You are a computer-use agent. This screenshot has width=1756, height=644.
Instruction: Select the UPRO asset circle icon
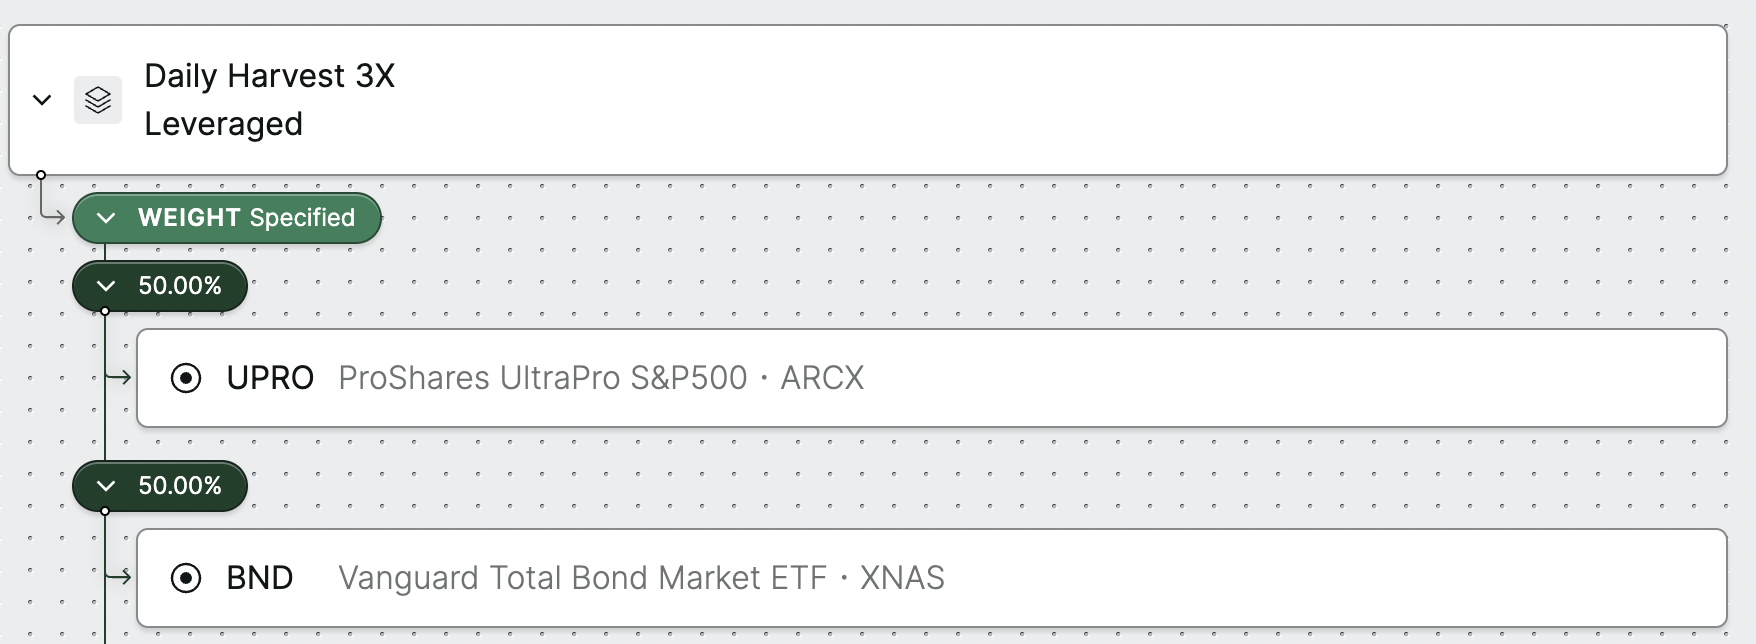186,378
